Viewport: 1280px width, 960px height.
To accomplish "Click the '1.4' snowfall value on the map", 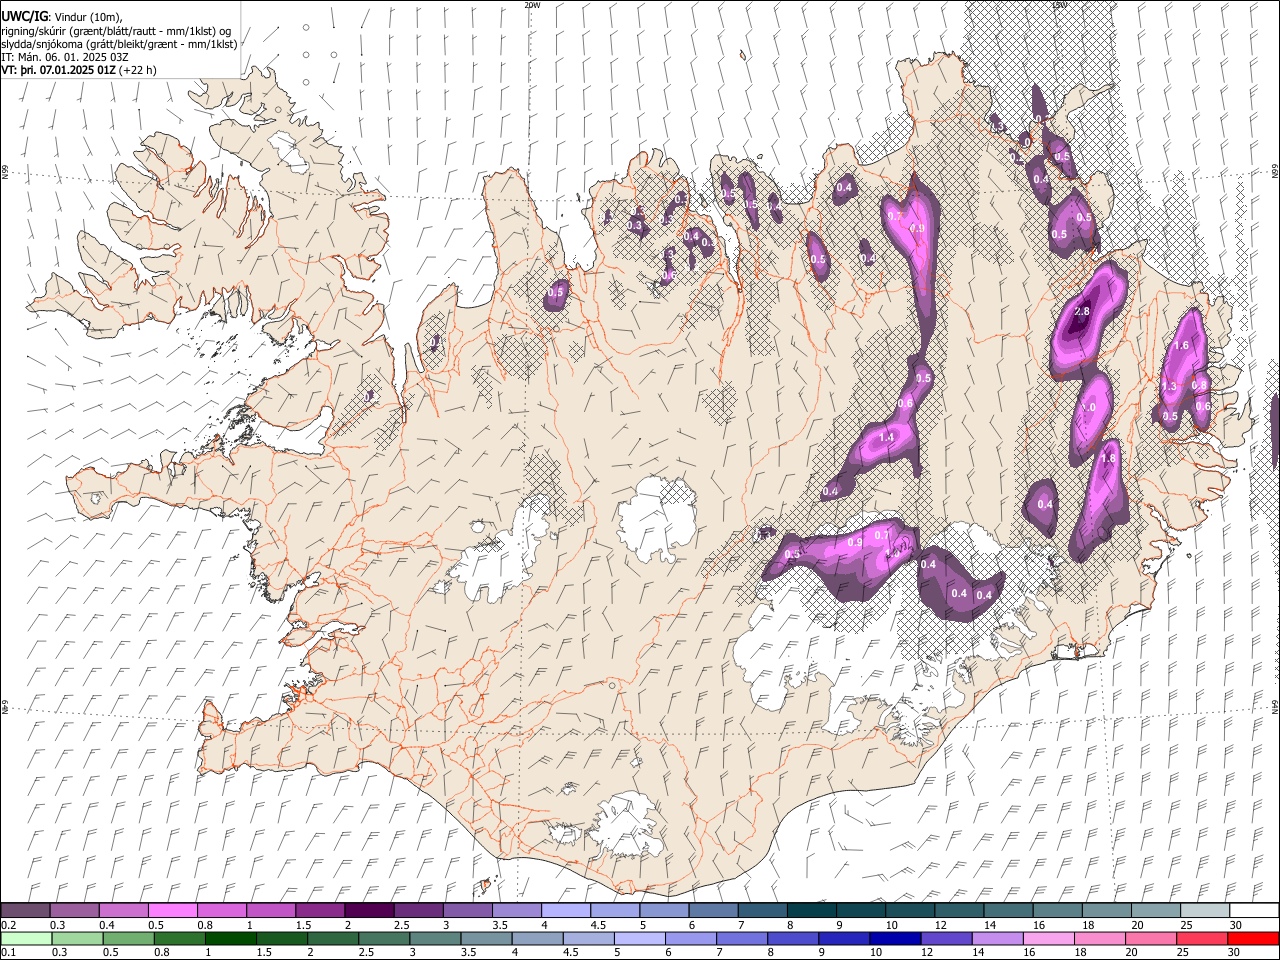I will [886, 438].
